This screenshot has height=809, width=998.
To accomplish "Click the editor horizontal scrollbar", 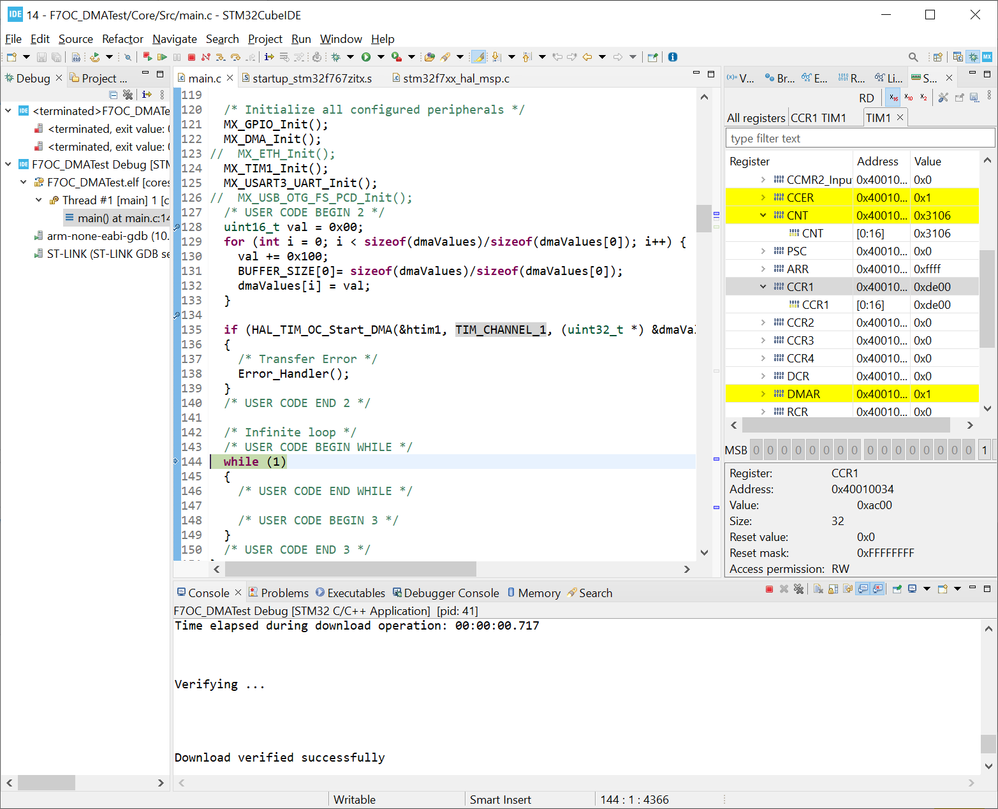I will coord(350,568).
